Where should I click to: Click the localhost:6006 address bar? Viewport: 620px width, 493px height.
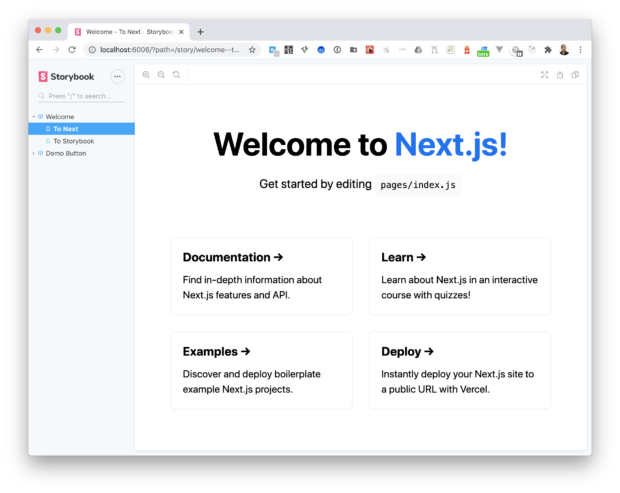[170, 50]
